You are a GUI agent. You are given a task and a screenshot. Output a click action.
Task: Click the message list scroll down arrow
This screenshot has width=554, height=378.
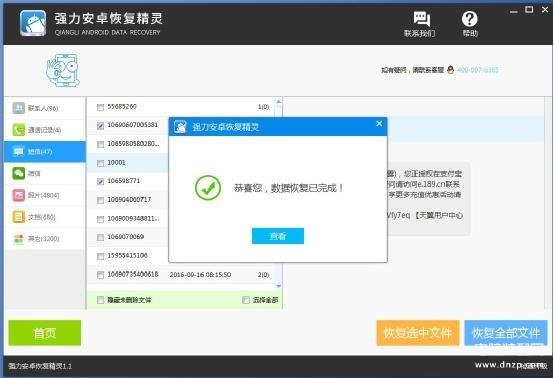click(x=278, y=285)
